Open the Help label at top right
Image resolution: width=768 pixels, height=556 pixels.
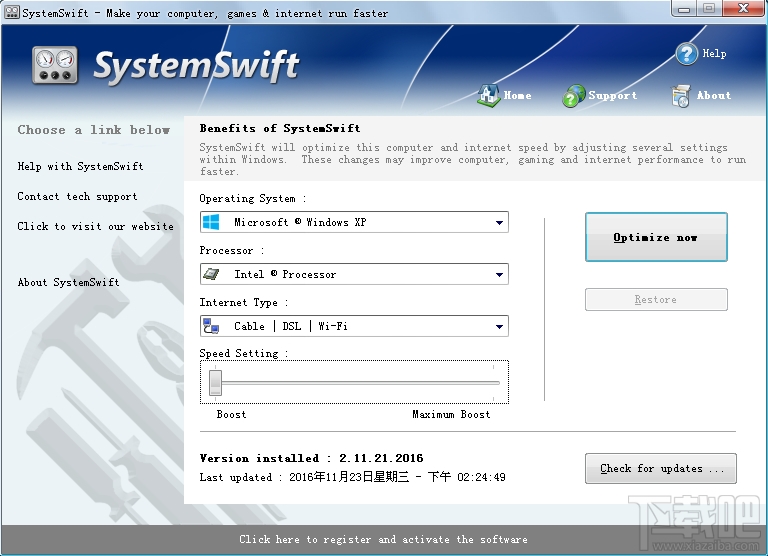(714, 53)
